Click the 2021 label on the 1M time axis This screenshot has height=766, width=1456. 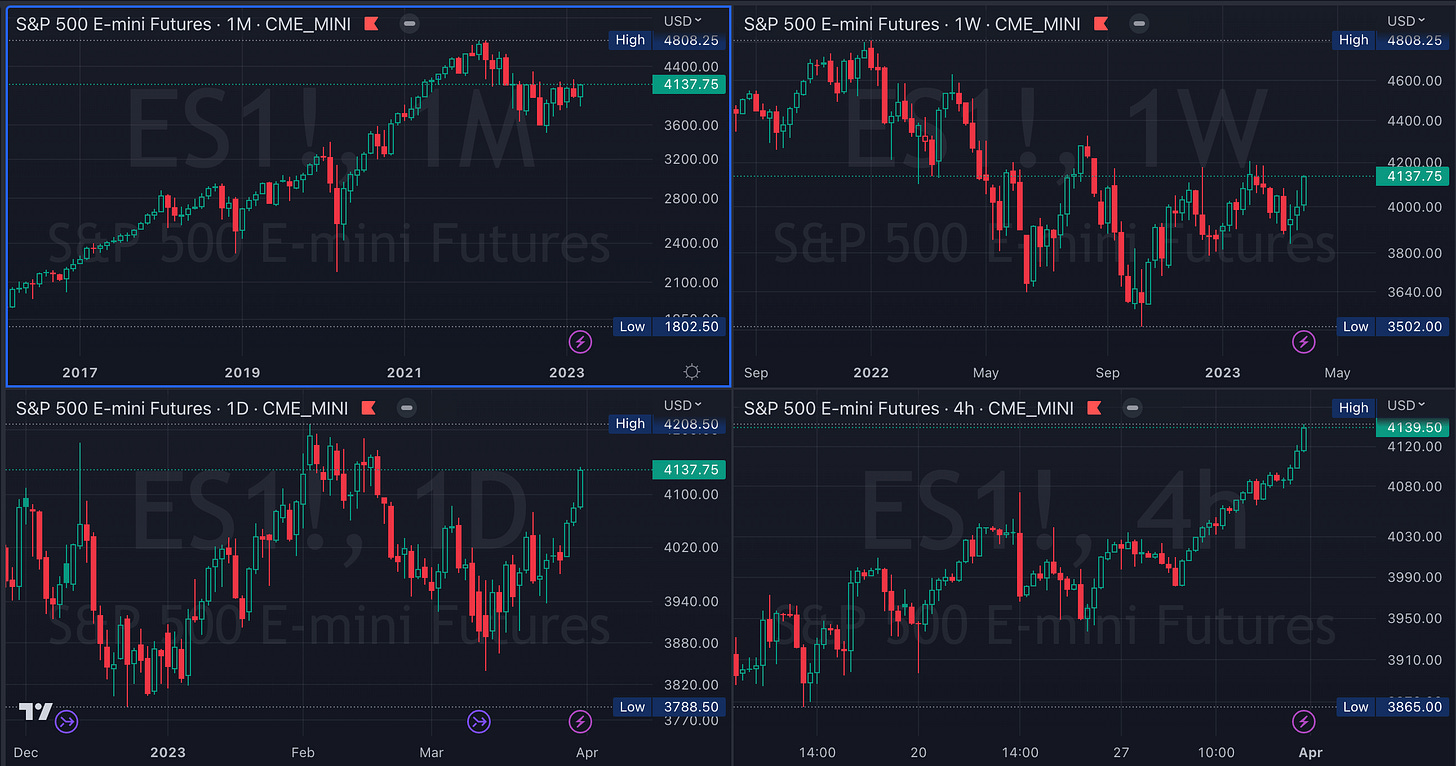pyautogui.click(x=404, y=372)
